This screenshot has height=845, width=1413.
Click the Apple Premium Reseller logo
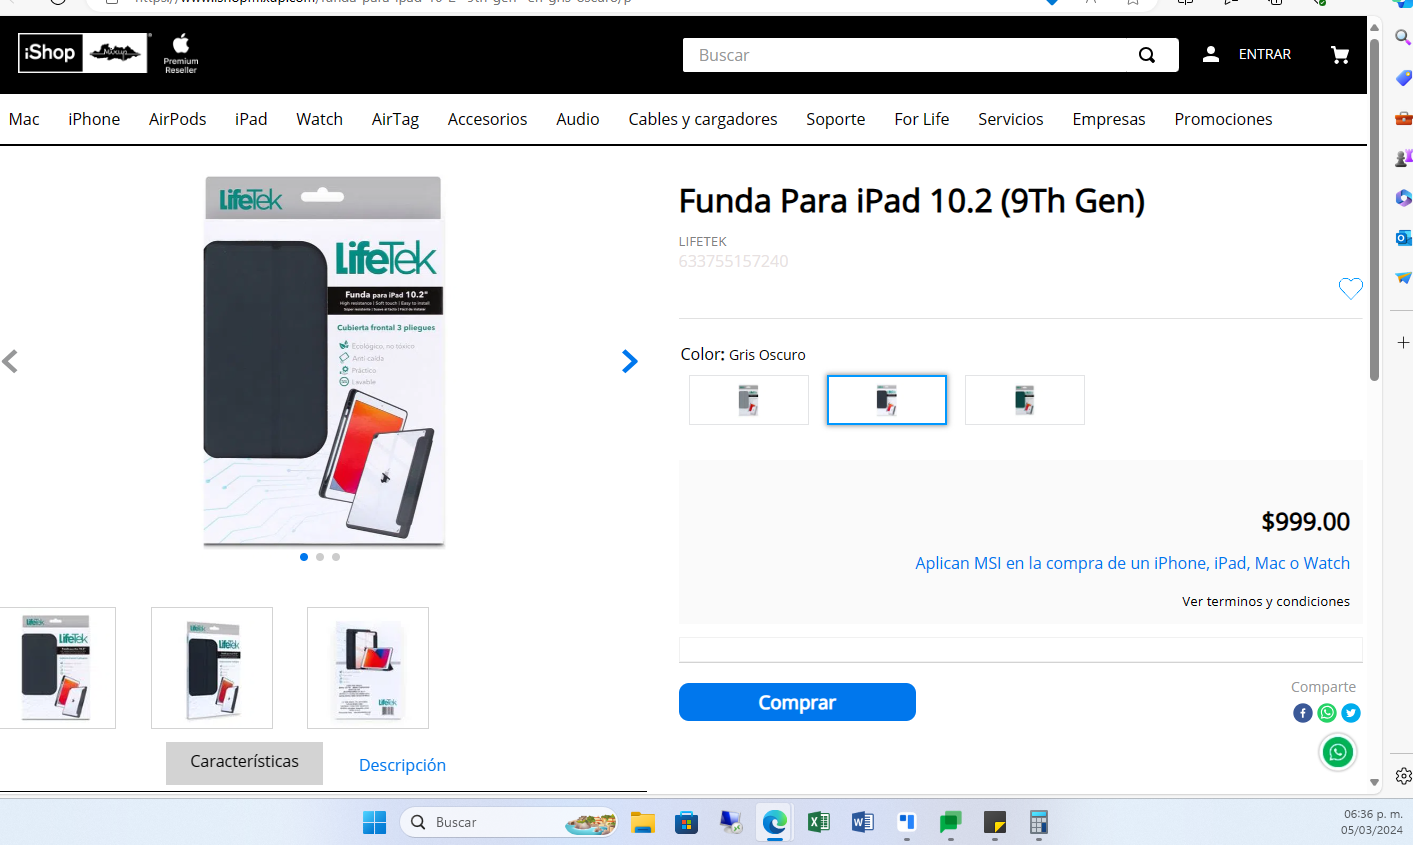(x=181, y=54)
